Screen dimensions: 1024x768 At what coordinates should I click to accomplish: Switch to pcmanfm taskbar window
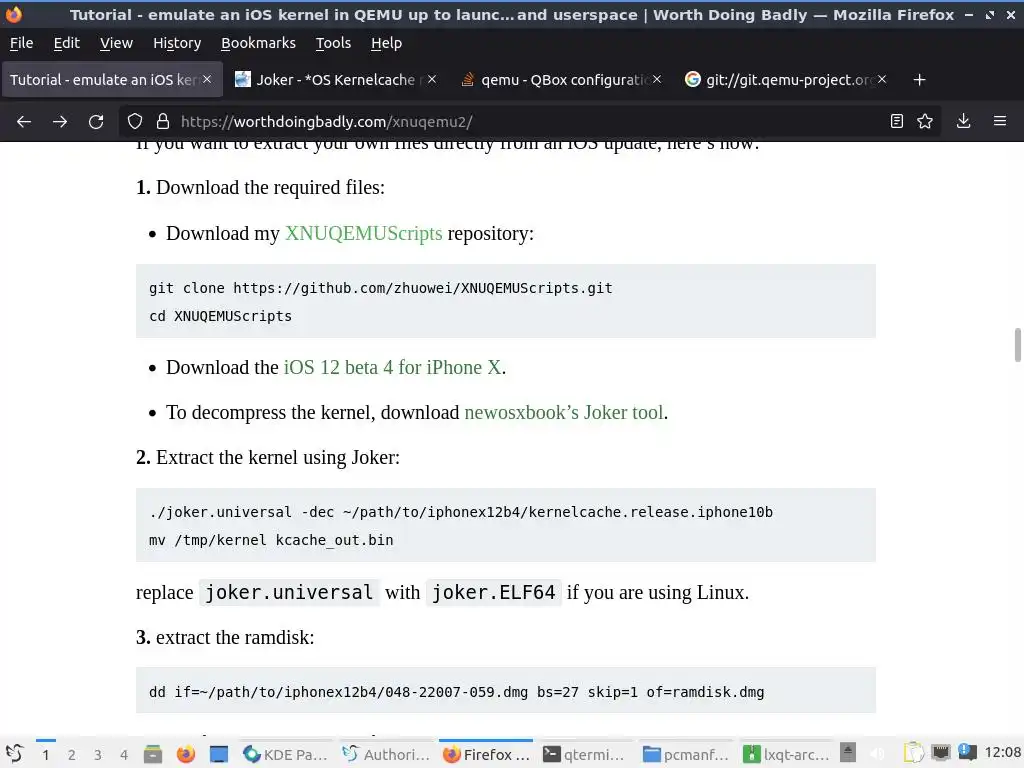[685, 754]
